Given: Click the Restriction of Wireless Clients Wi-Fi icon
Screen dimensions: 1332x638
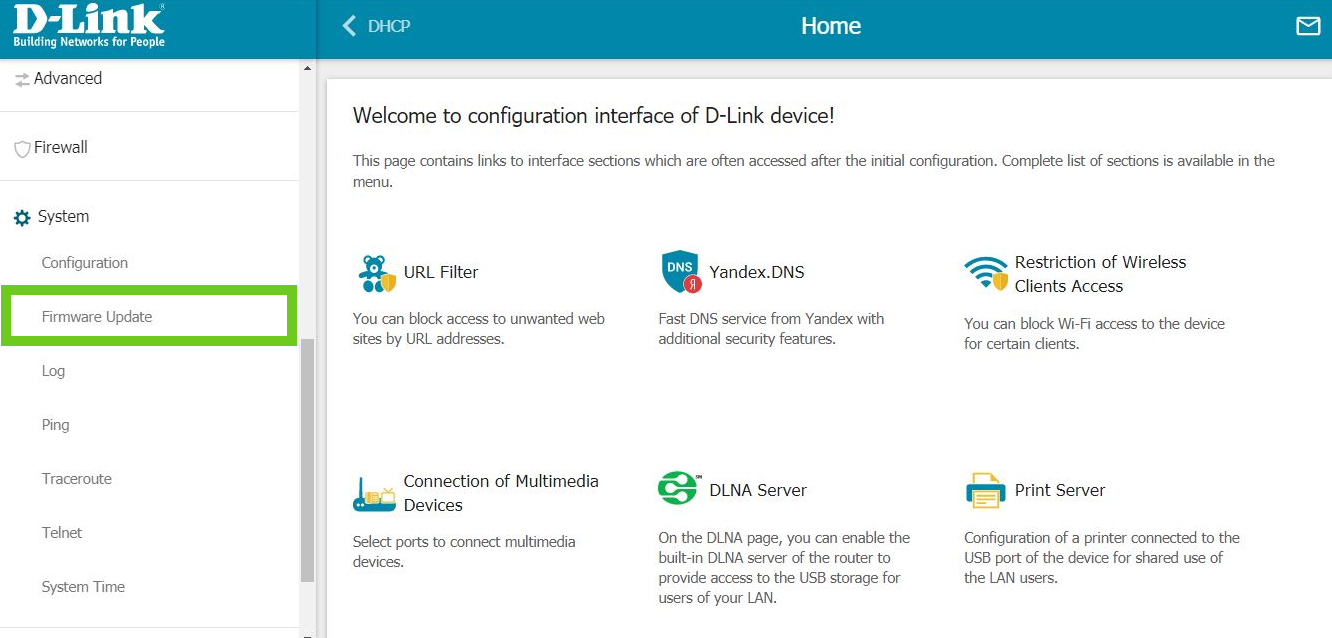Looking at the screenshot, I should (x=986, y=273).
